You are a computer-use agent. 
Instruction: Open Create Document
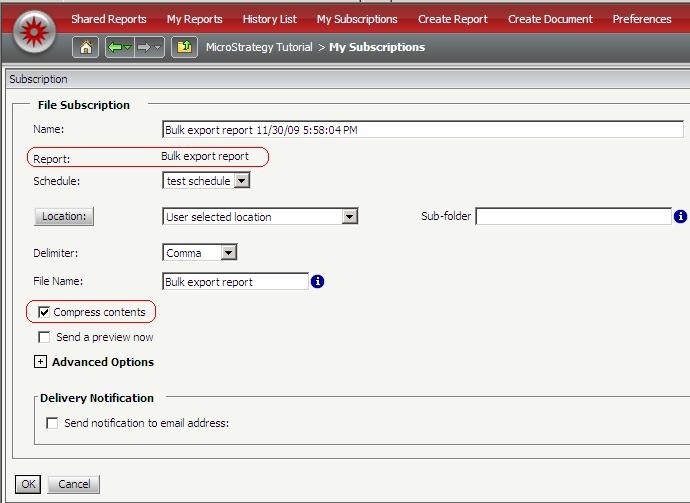[550, 19]
